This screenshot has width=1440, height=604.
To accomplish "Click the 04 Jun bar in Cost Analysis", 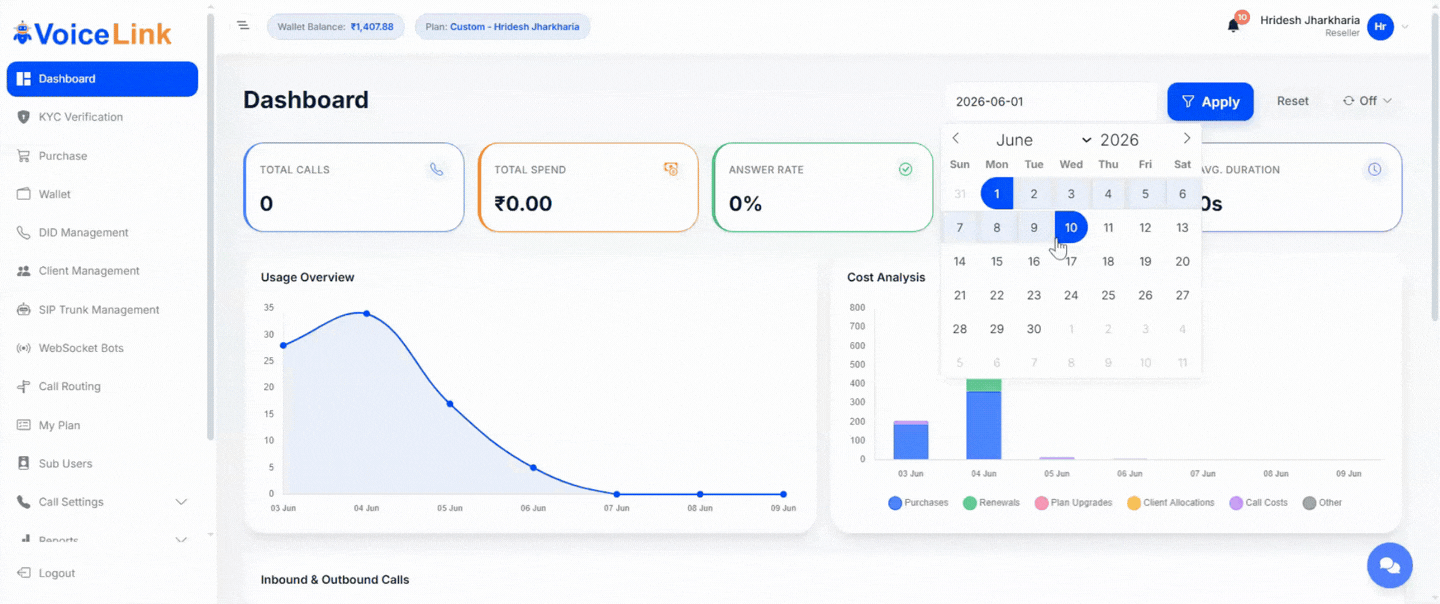I will (984, 419).
